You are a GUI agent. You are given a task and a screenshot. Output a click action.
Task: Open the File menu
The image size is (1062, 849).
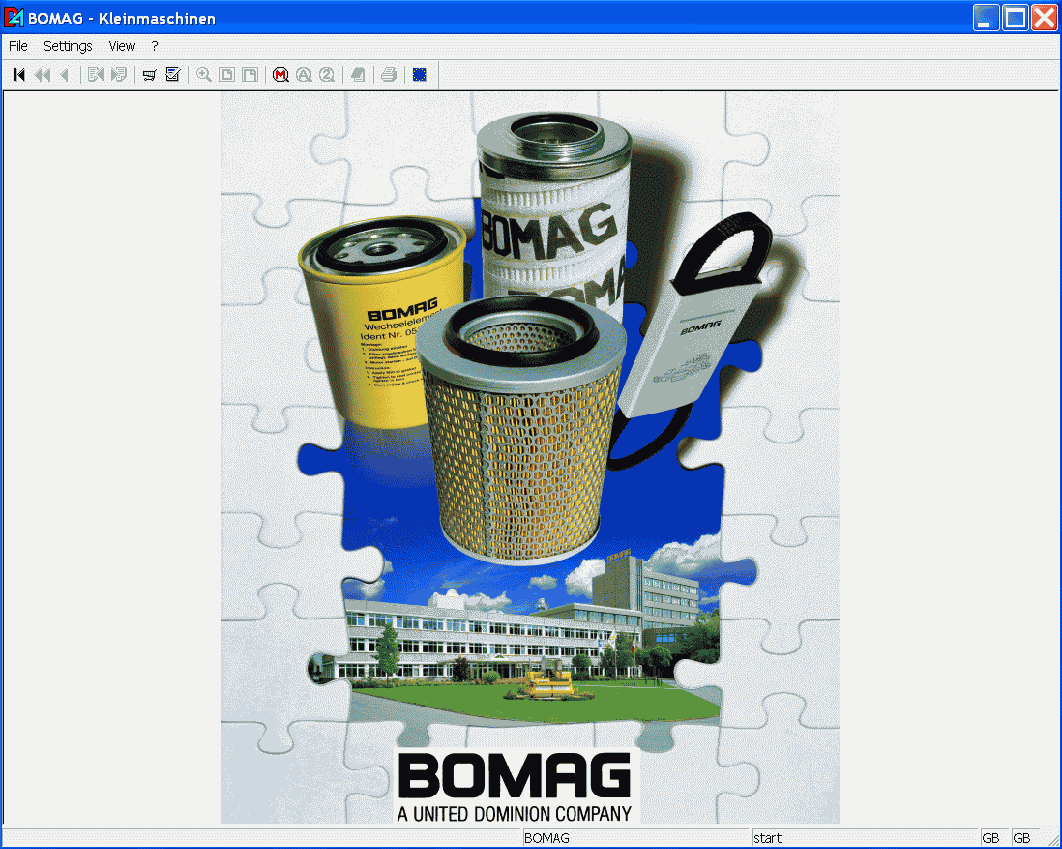pyautogui.click(x=18, y=46)
